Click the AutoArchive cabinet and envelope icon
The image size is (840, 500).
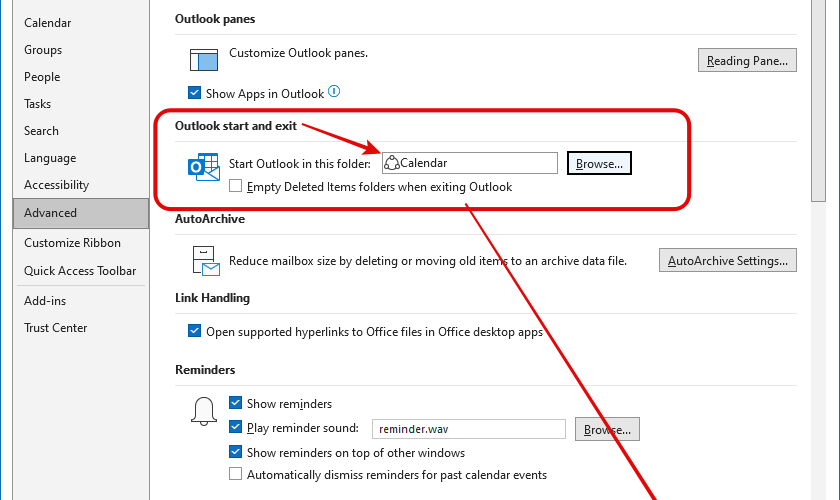[206, 261]
